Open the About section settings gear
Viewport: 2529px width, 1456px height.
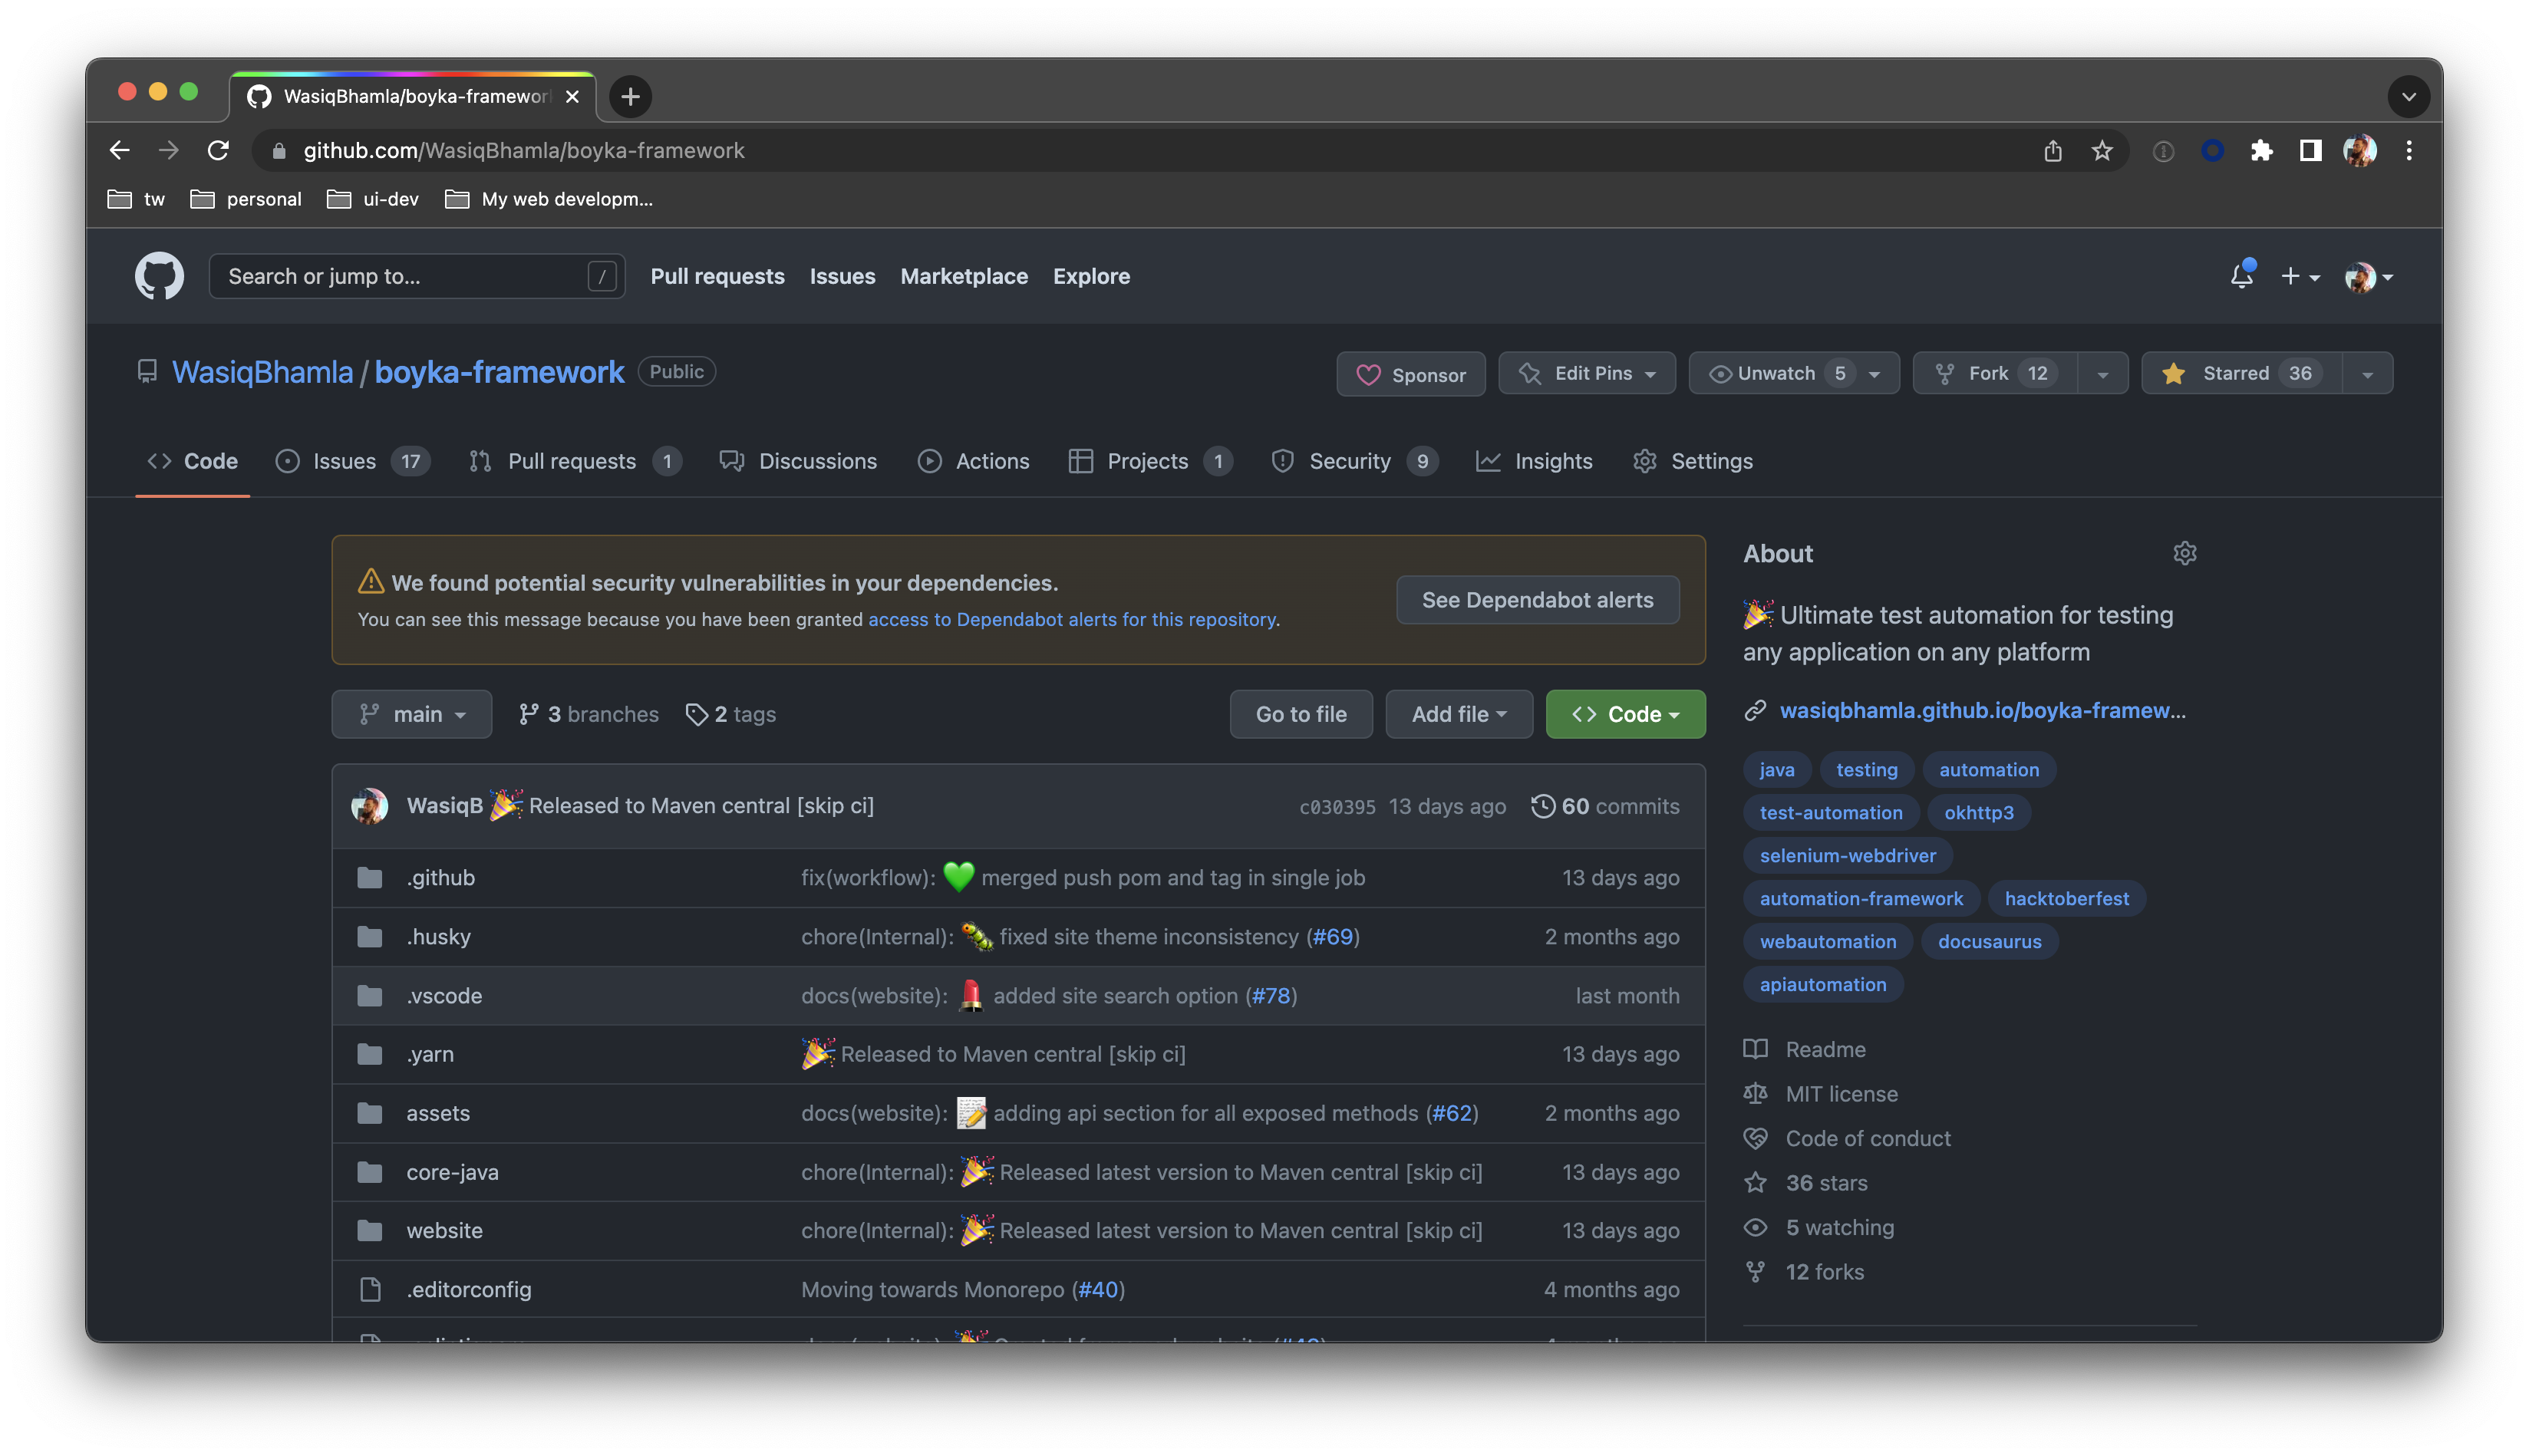tap(2185, 553)
